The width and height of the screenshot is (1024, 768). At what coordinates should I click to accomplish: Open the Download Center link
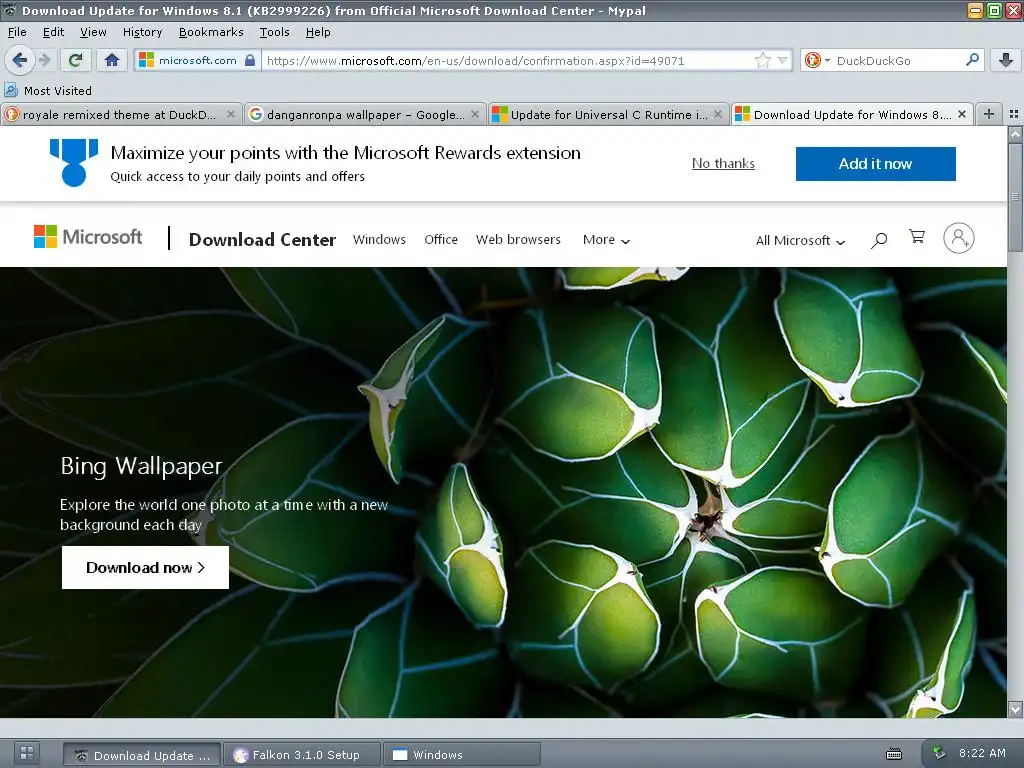click(263, 240)
